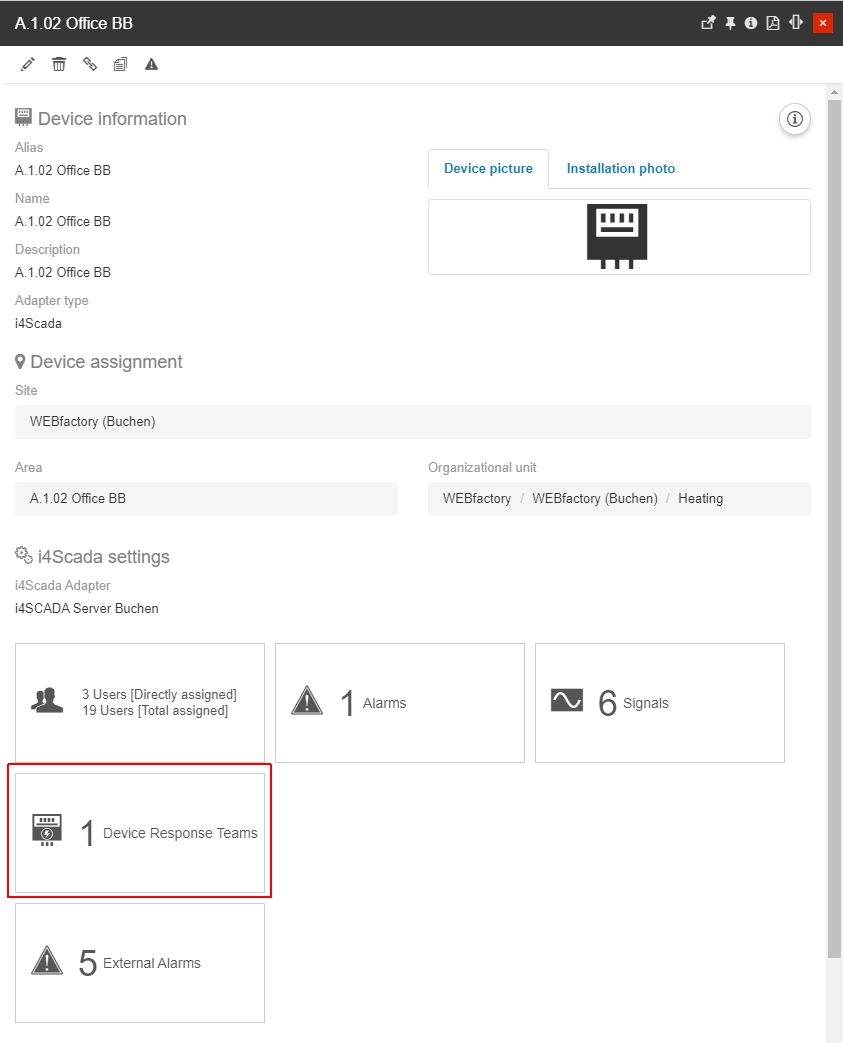Click the warning triangle icon in toolbar
The image size is (843, 1043).
coord(152,64)
